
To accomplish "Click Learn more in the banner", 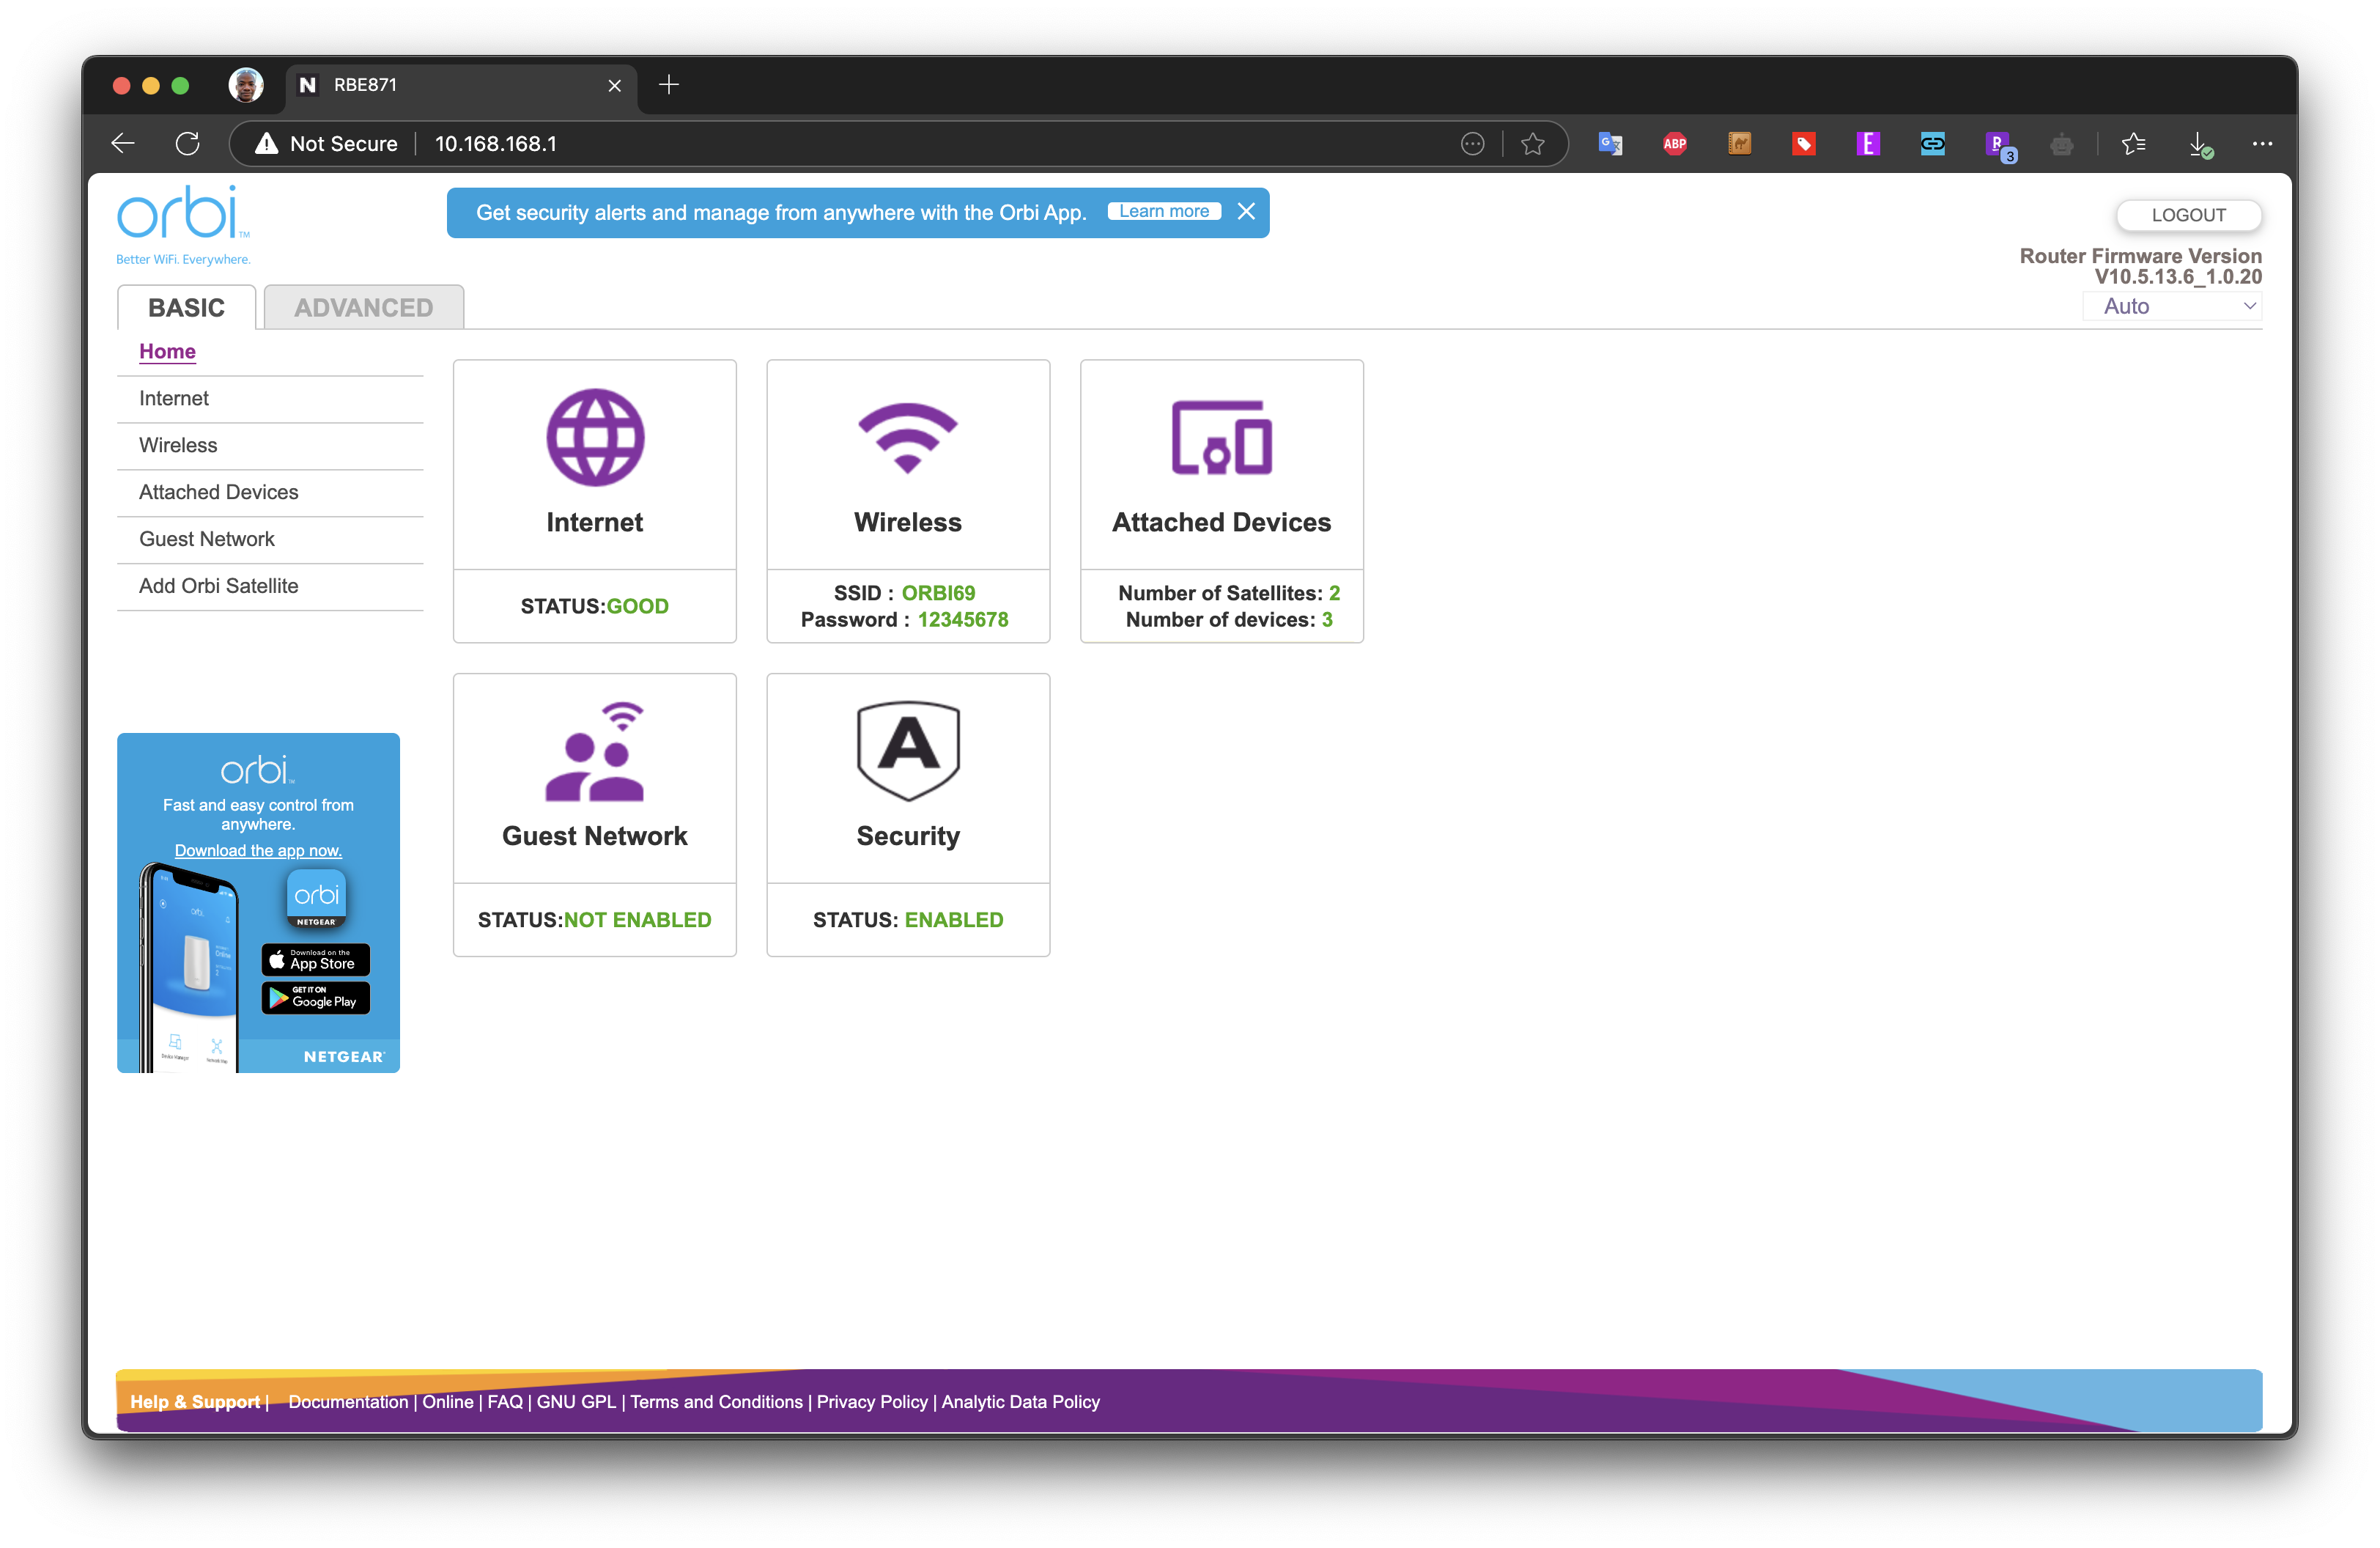I will pyautogui.click(x=1164, y=212).
